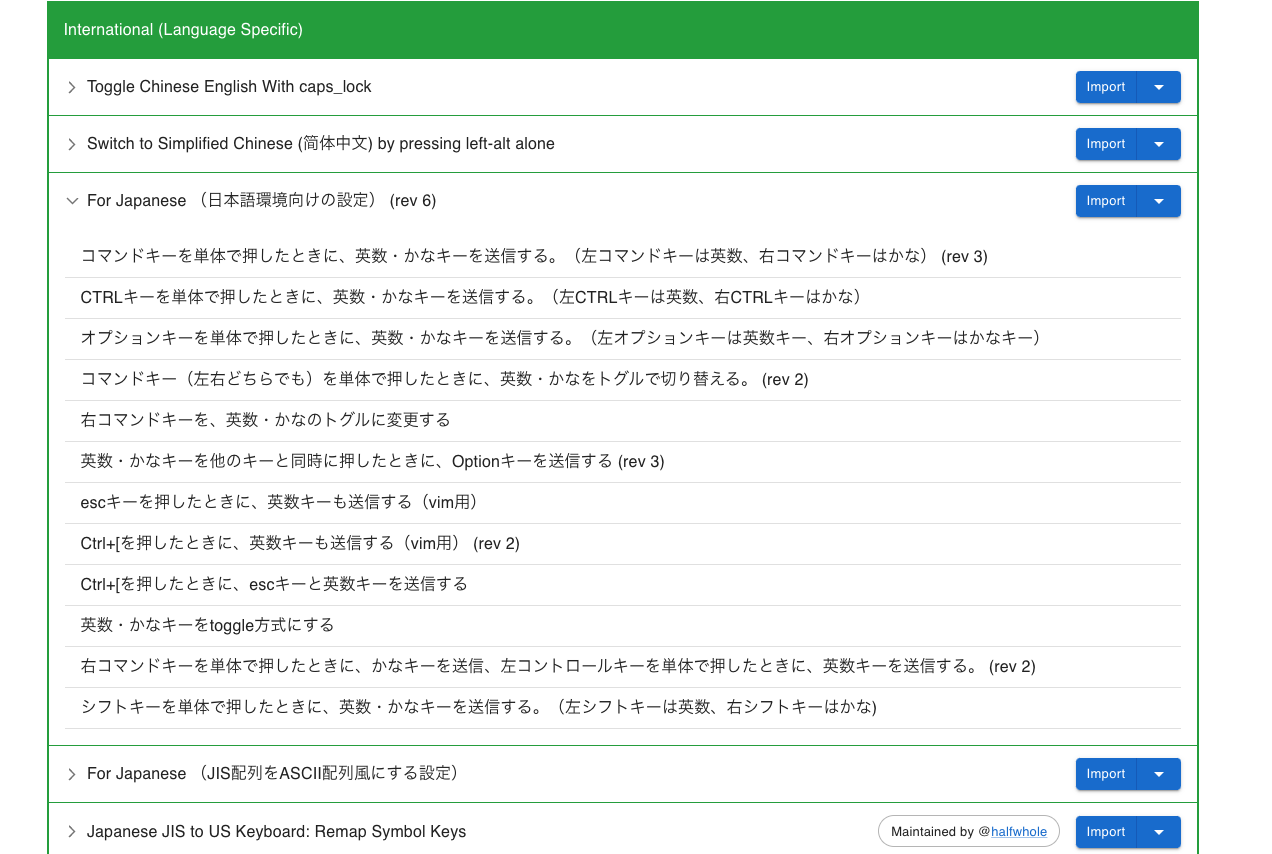Select Ctrl+[ 英数キーも送信する (rev 2) row
1272x854 pixels.
(623, 544)
